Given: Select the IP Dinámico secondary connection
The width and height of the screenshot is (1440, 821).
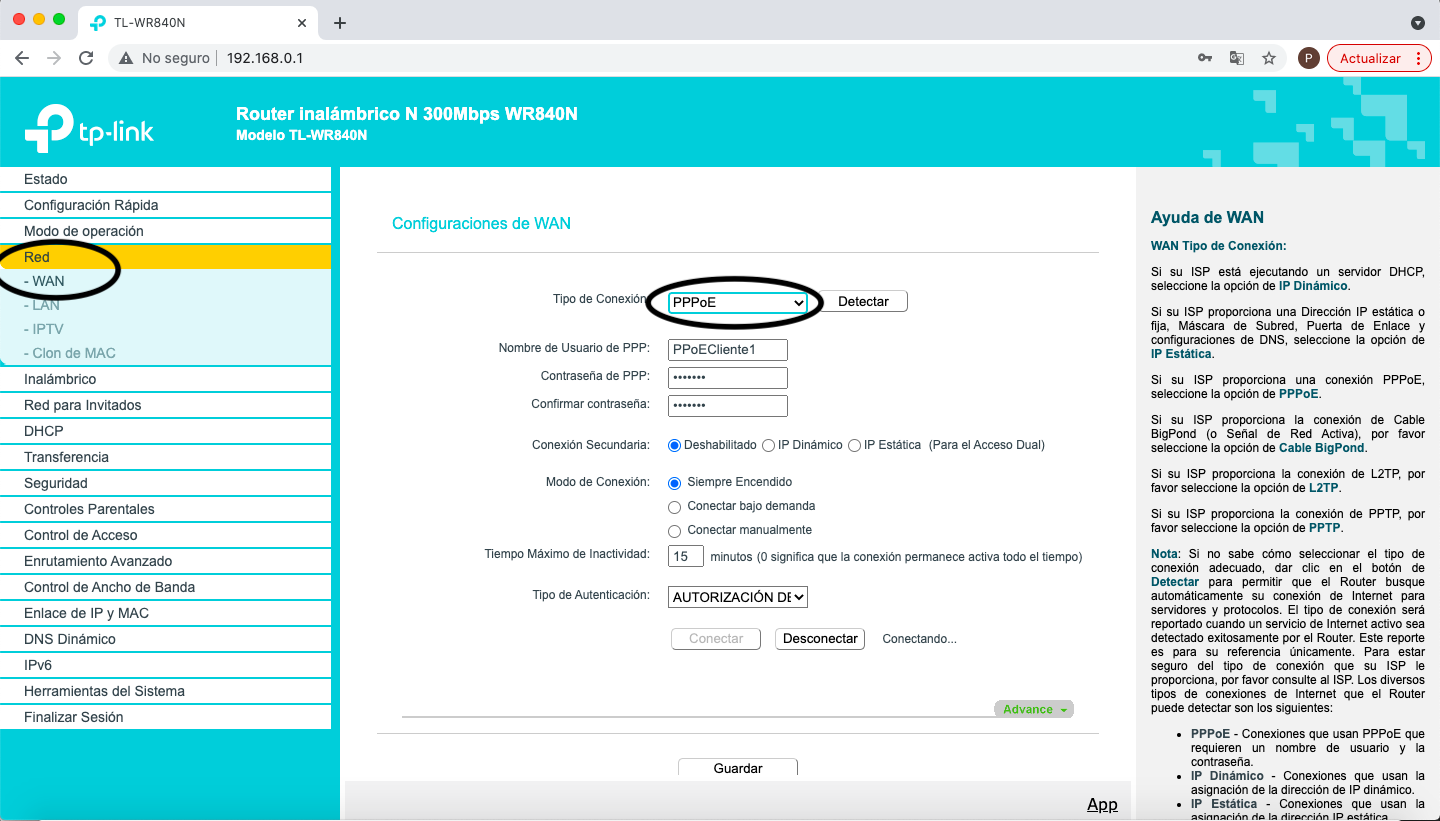Looking at the screenshot, I should [x=769, y=445].
